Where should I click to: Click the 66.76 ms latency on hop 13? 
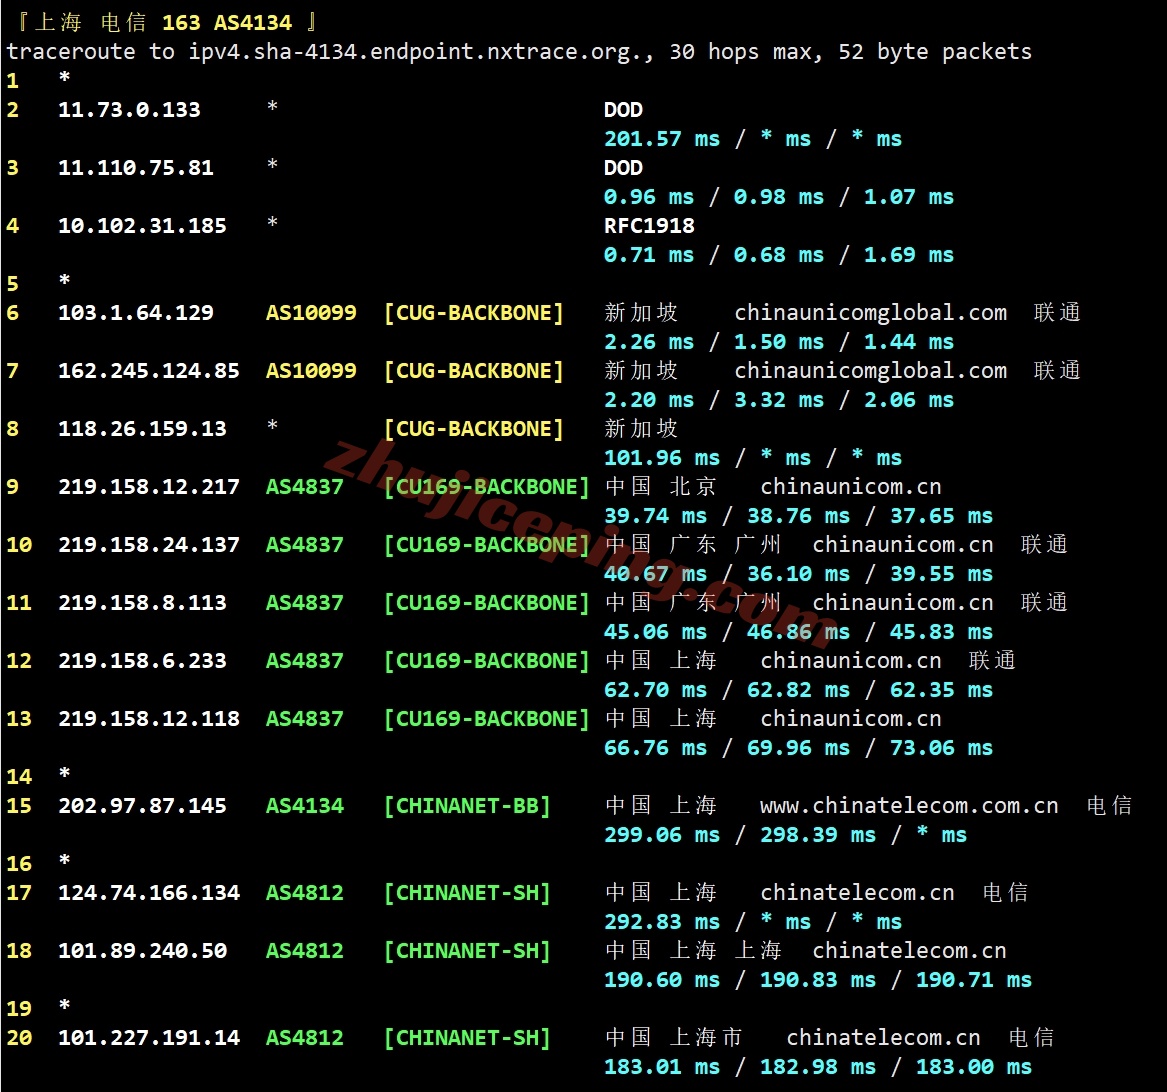pyautogui.click(x=656, y=749)
